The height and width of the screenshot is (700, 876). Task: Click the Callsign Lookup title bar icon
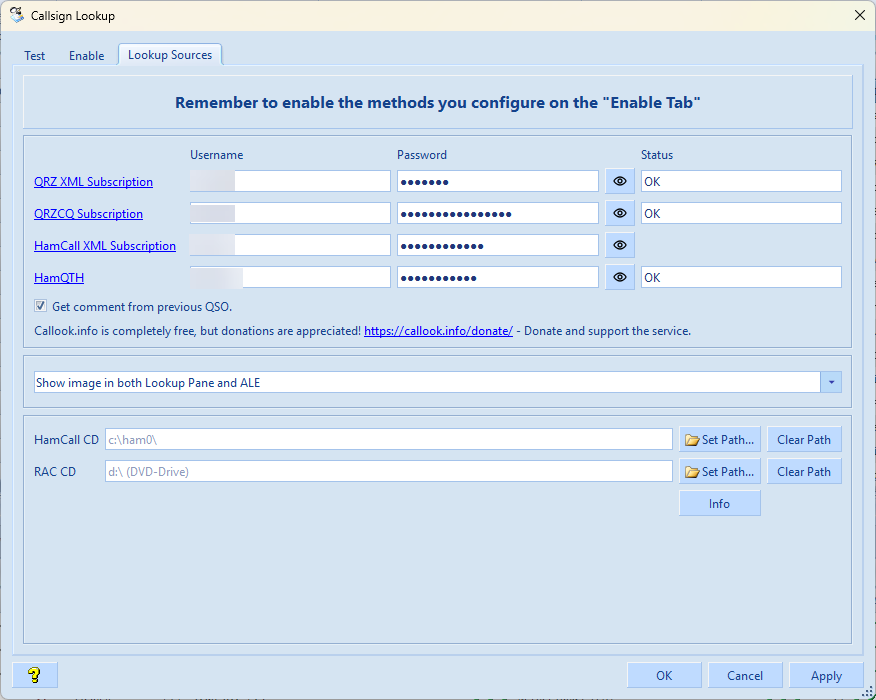click(17, 15)
